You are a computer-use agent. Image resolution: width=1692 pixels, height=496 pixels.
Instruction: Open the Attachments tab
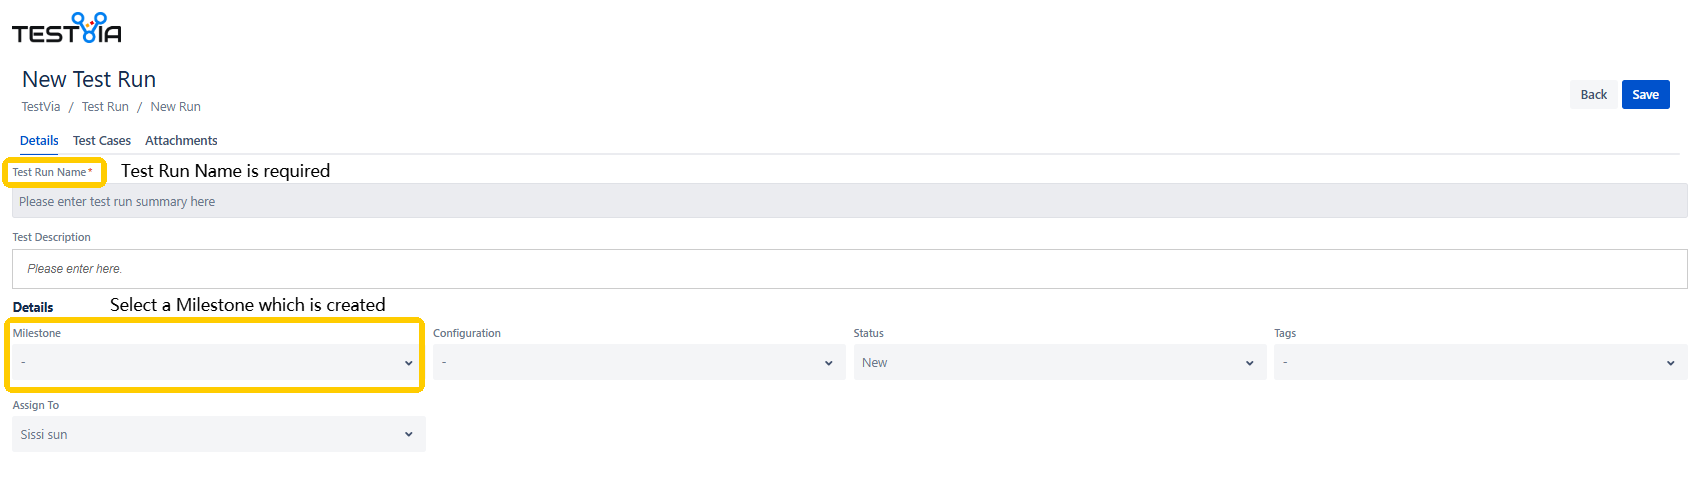(181, 141)
